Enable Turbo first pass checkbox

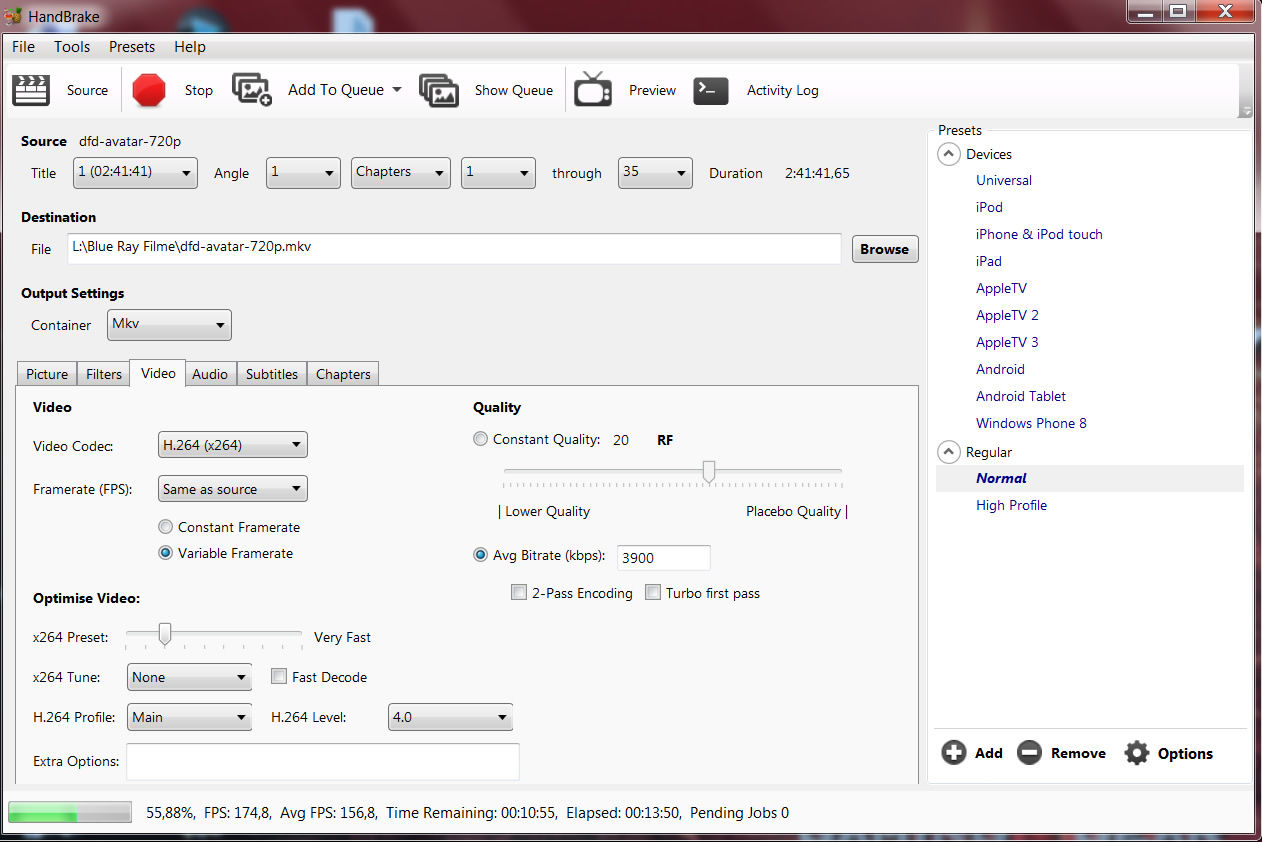(653, 593)
